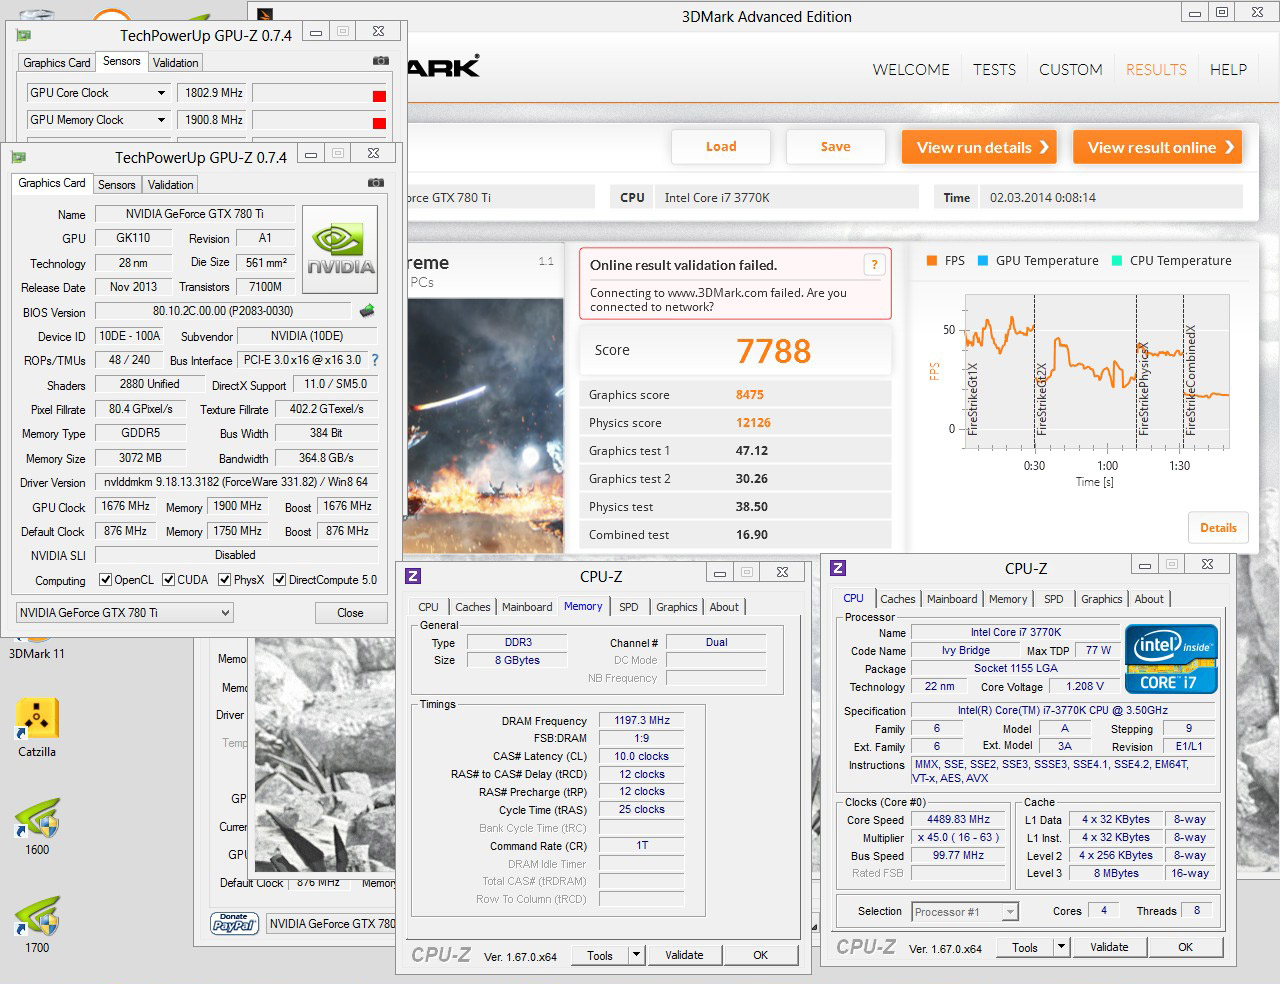The width and height of the screenshot is (1280, 984).
Task: Open the RESULTS tab in 3DMark
Action: tap(1156, 69)
